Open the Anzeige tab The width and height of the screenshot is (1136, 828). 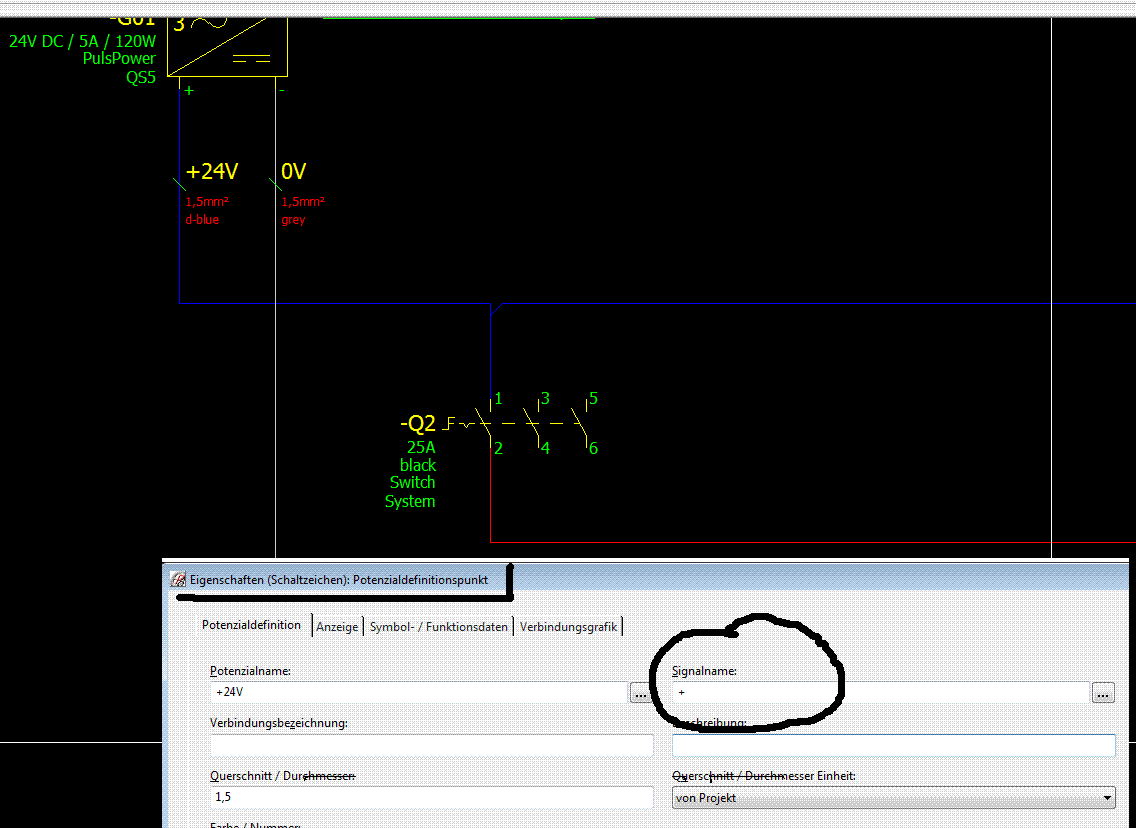pyautogui.click(x=337, y=627)
